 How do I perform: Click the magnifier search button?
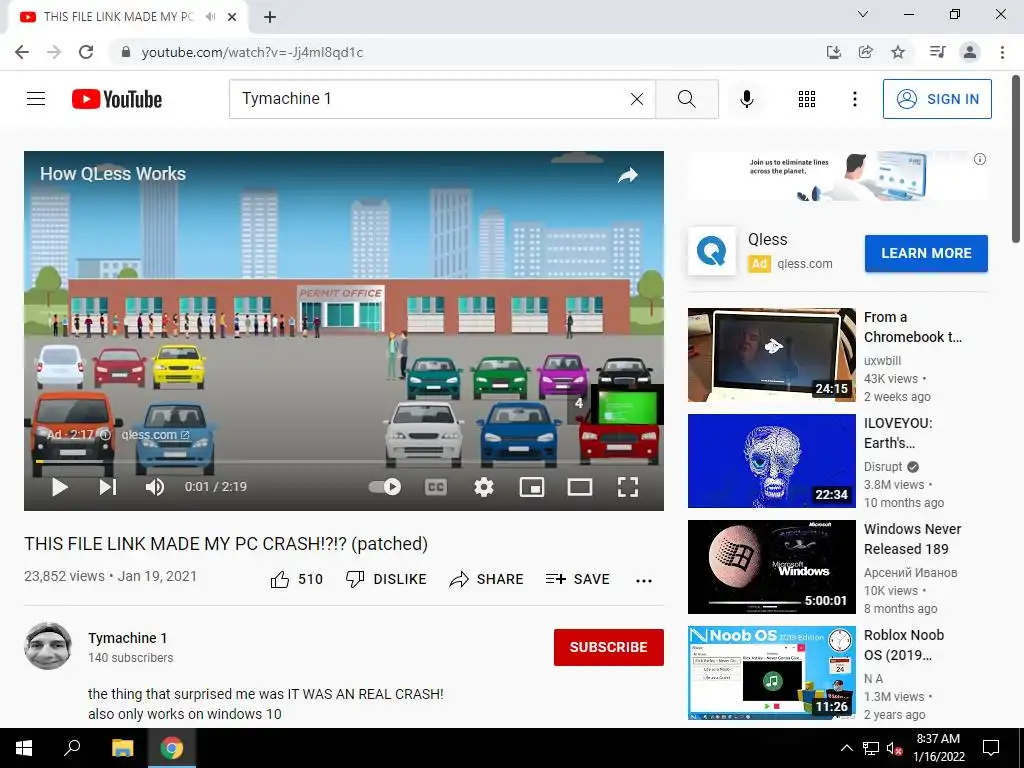[x=687, y=99]
